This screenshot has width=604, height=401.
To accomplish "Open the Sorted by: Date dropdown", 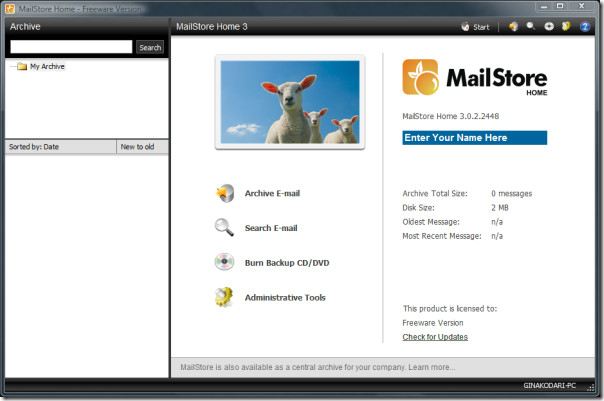I will (x=60, y=147).
